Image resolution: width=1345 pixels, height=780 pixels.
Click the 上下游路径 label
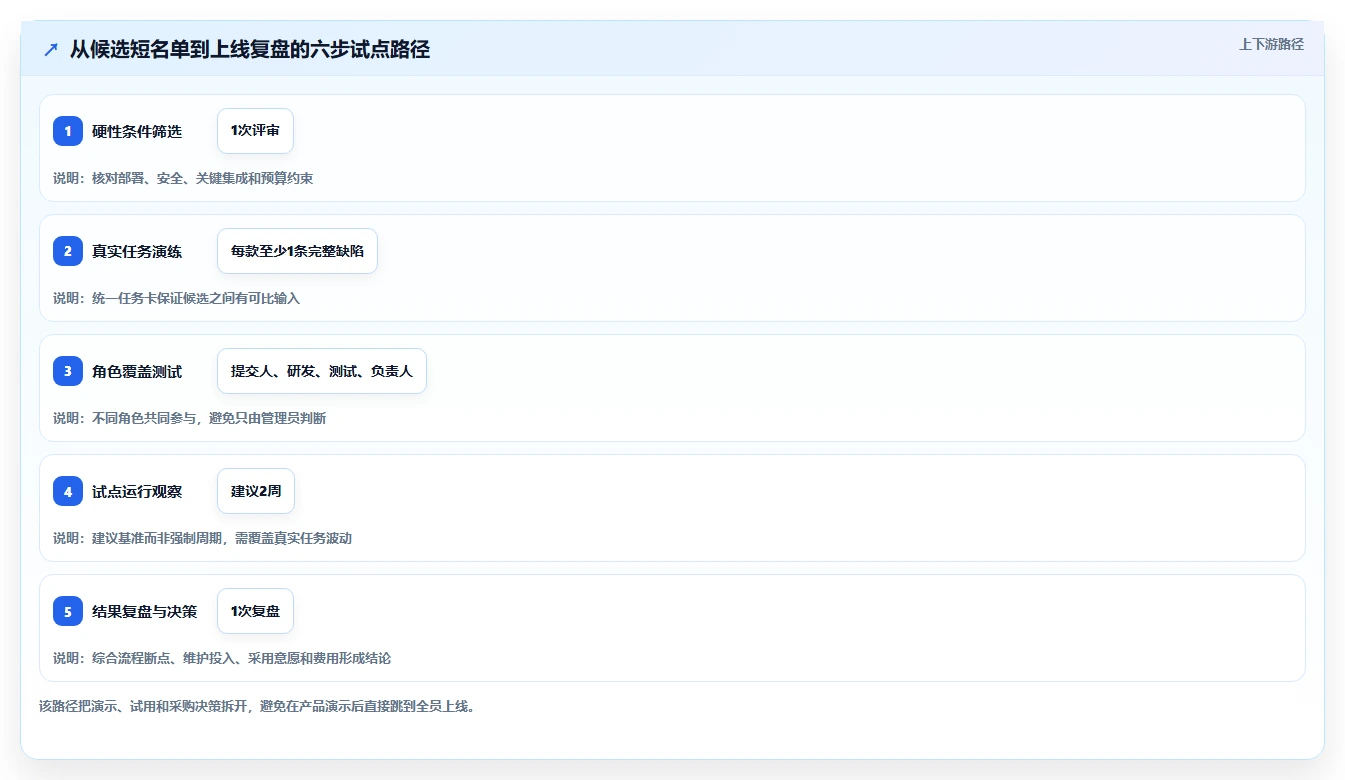click(x=1271, y=44)
